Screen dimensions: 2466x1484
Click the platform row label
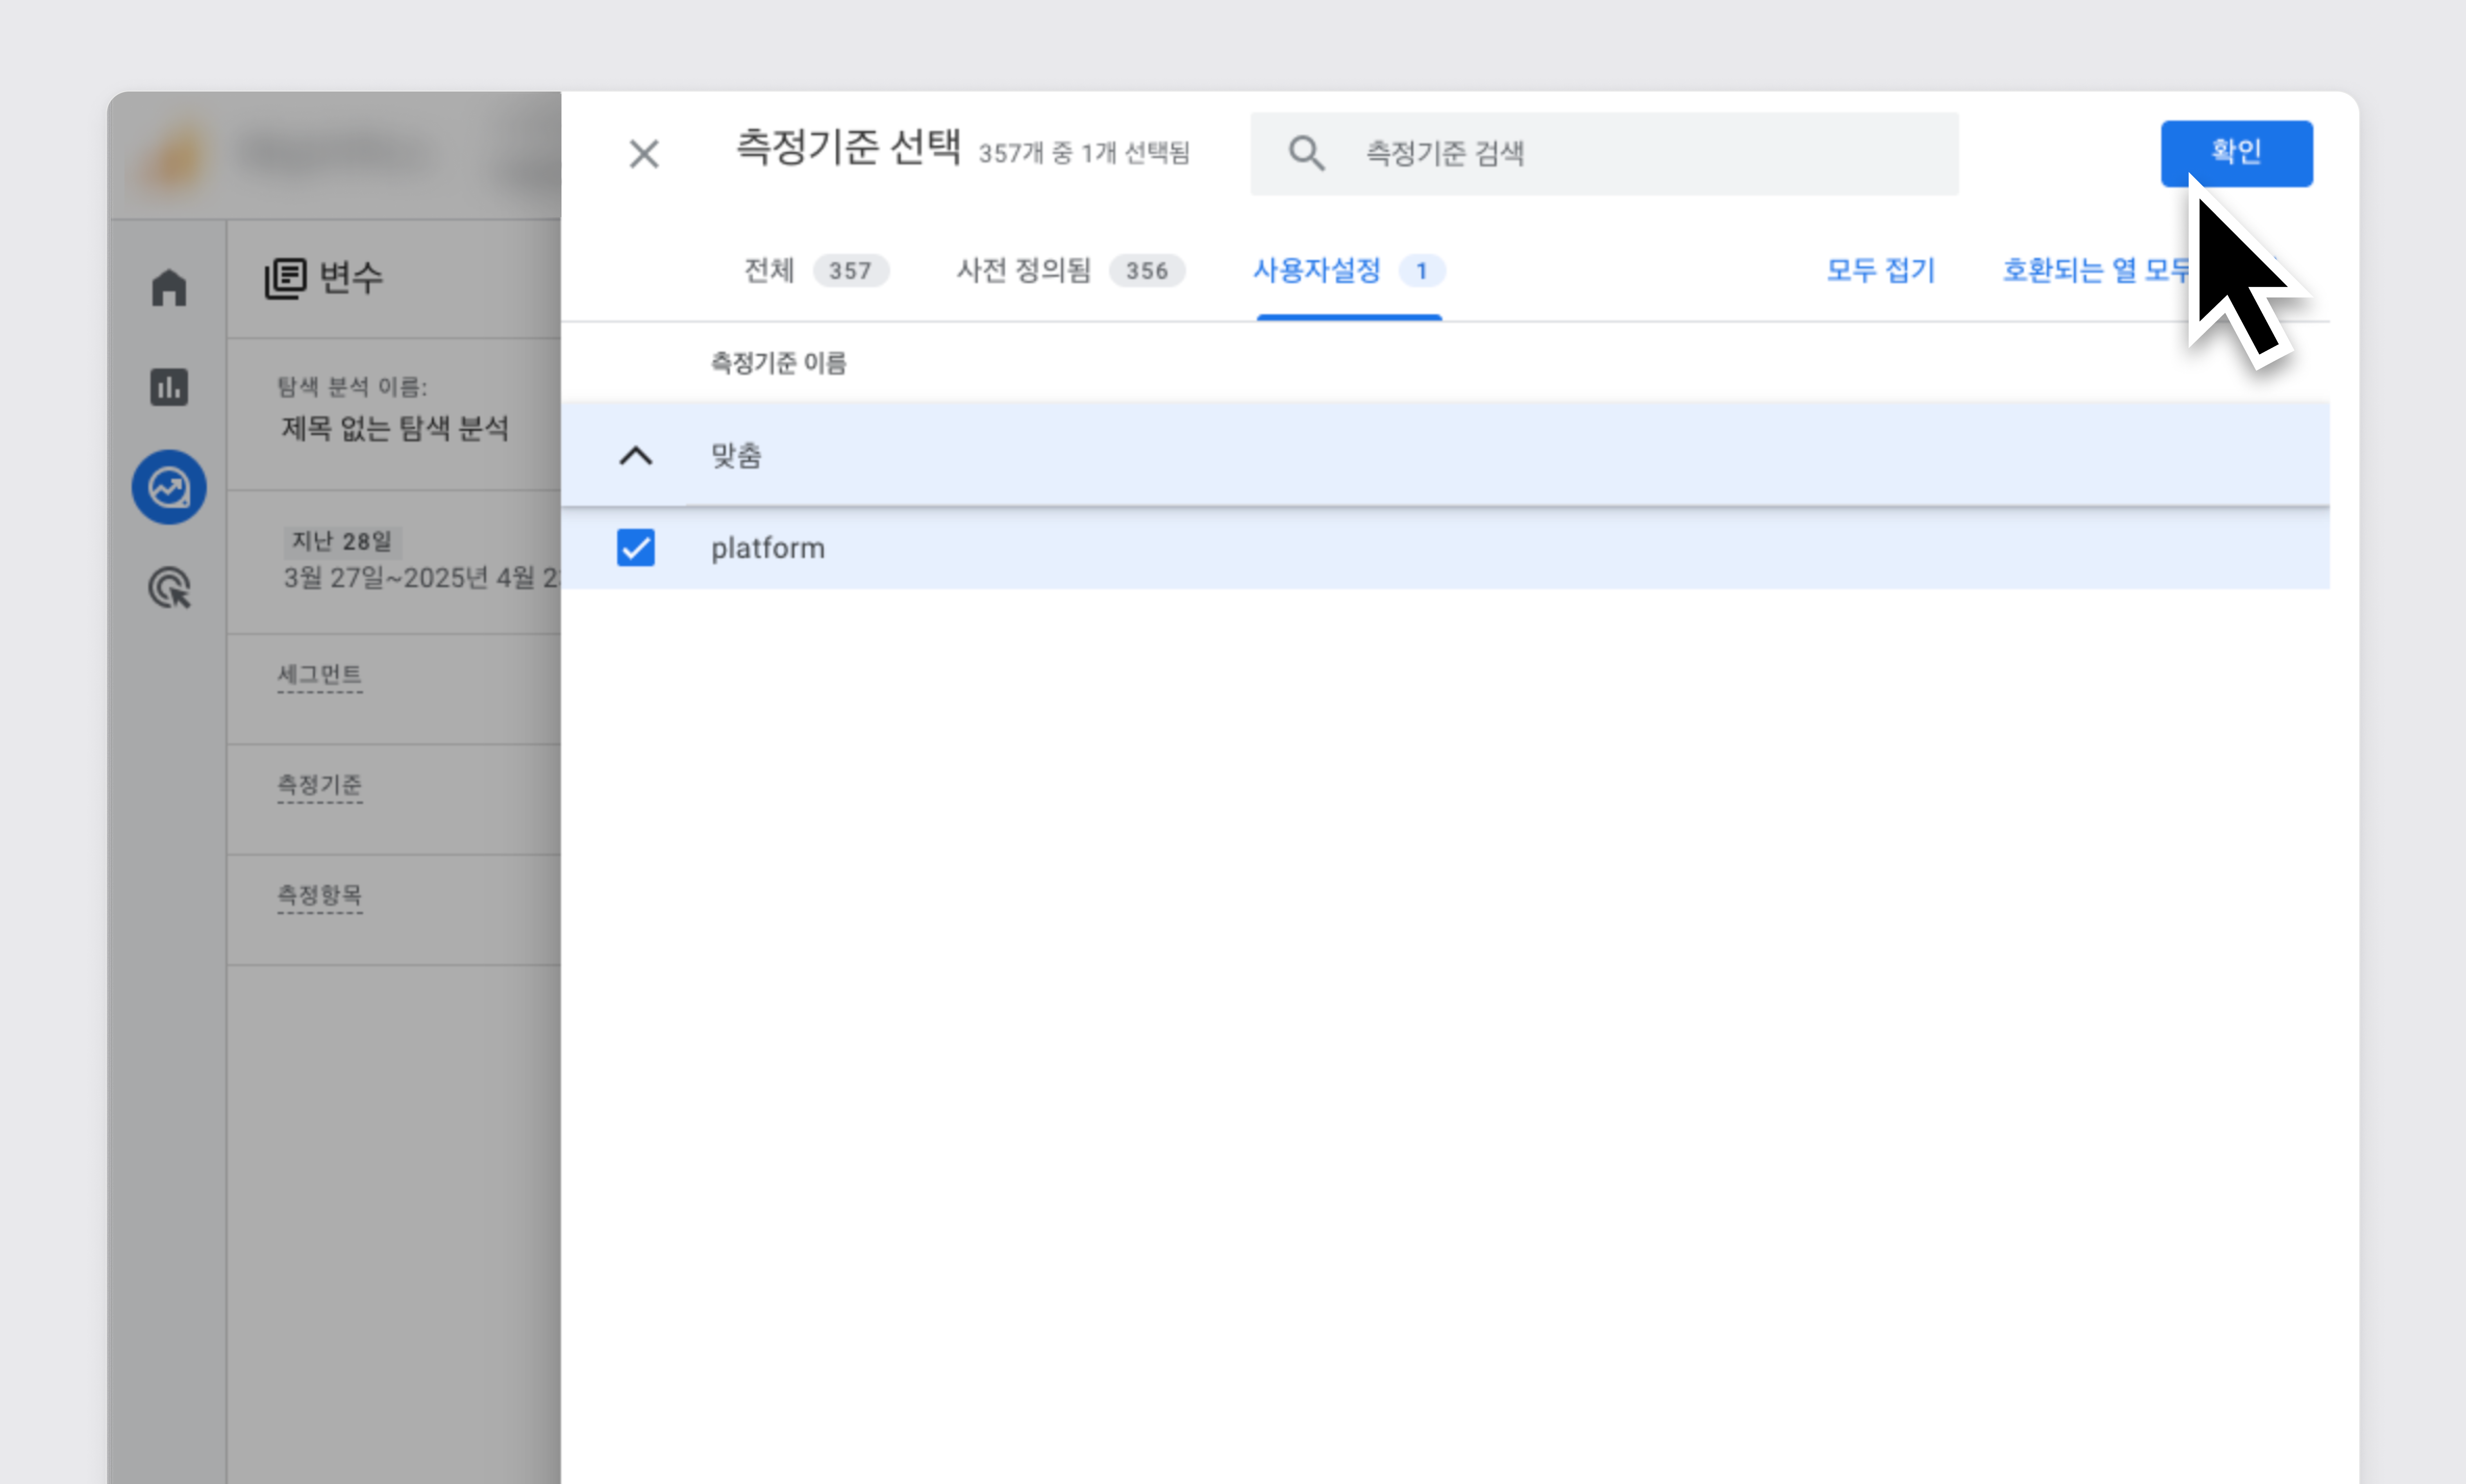(768, 548)
